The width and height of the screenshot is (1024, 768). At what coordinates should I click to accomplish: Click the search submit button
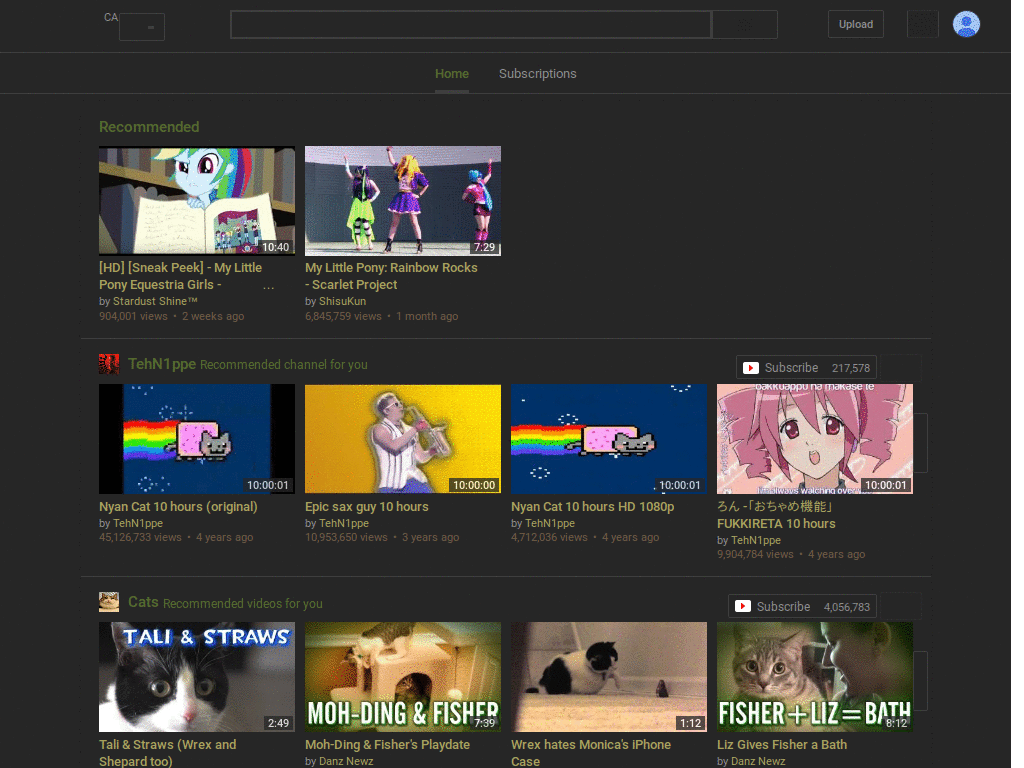click(744, 25)
